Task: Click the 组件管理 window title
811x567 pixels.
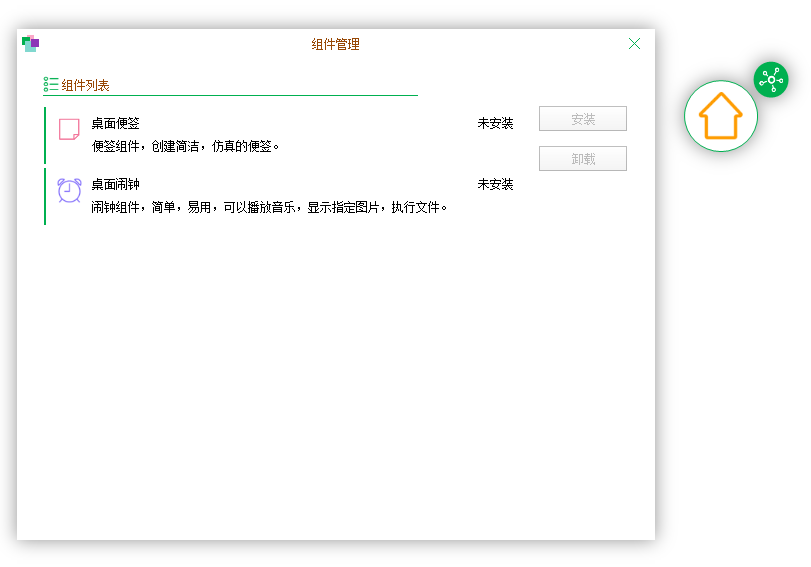Action: point(336,44)
